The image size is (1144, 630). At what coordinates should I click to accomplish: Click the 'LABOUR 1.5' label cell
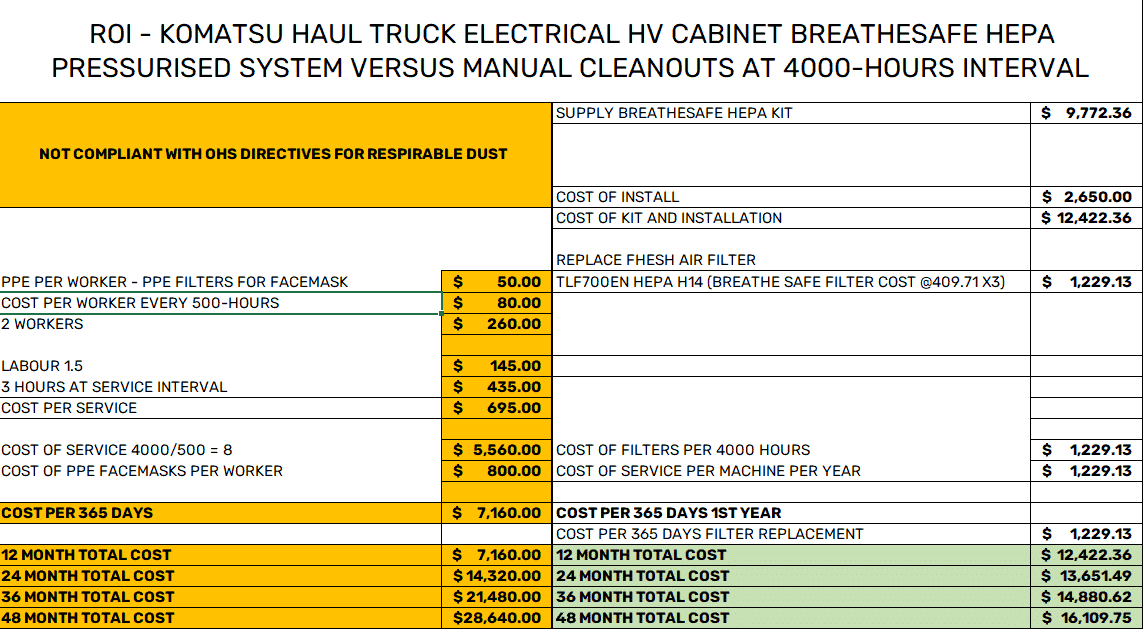click(x=220, y=366)
